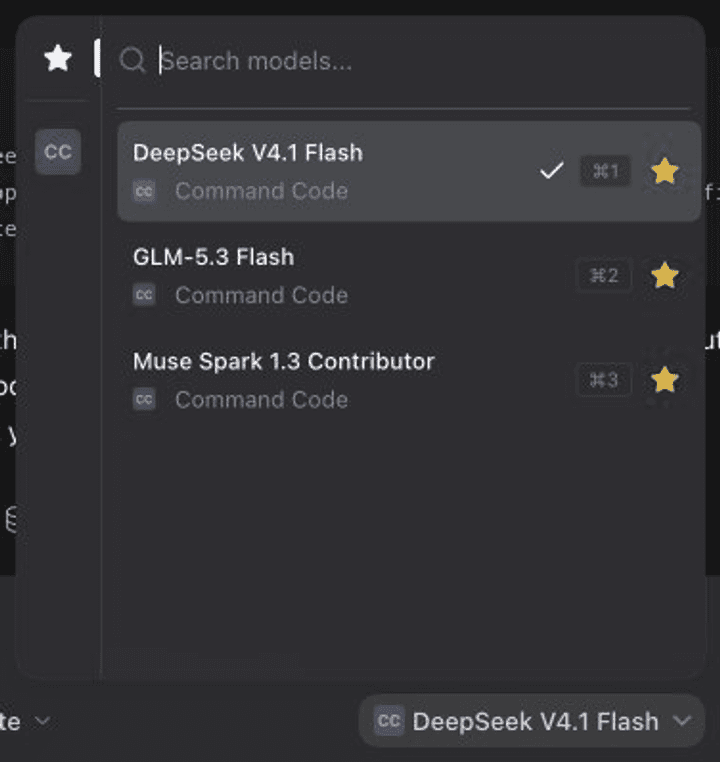Click Command Code icon under DeepSeek V4.1 Flash
Image resolution: width=720 pixels, height=762 pixels.
pos(144,191)
